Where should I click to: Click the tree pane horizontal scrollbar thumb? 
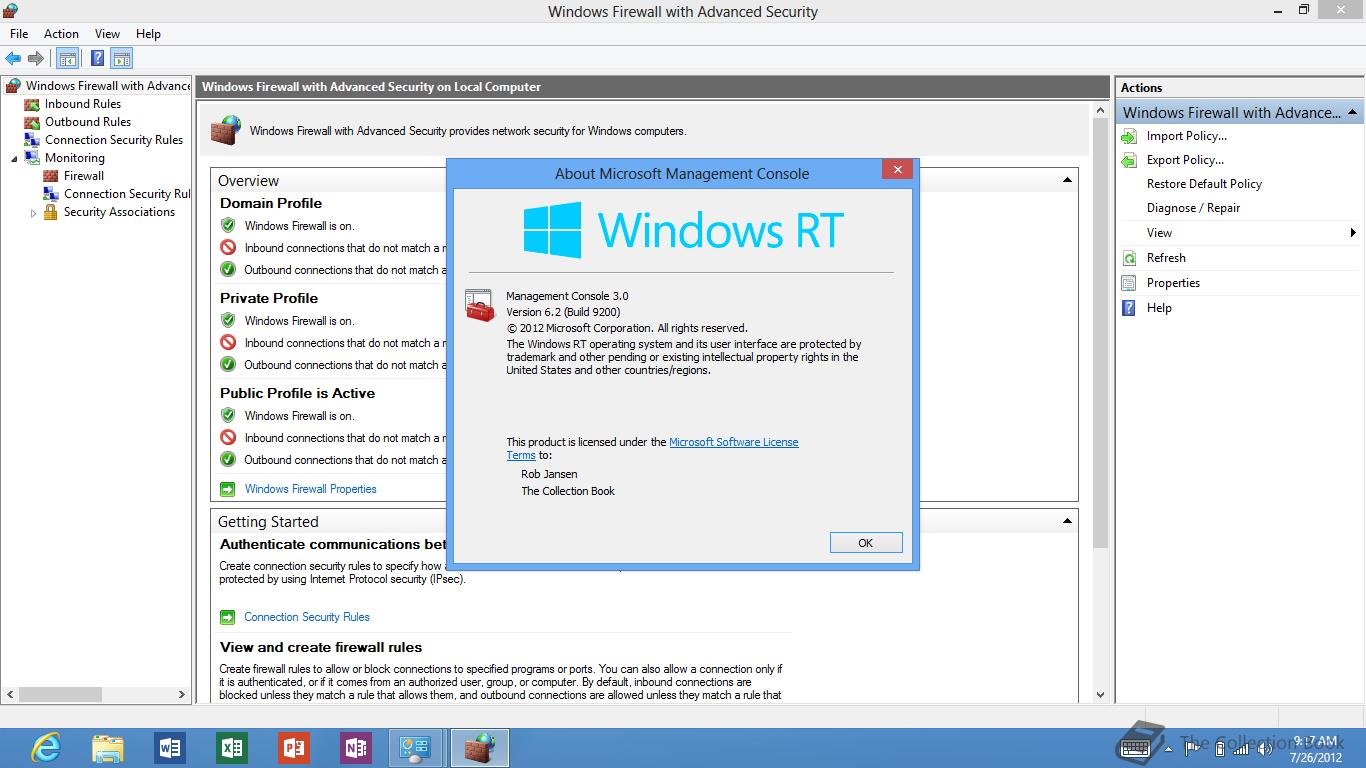[x=59, y=694]
